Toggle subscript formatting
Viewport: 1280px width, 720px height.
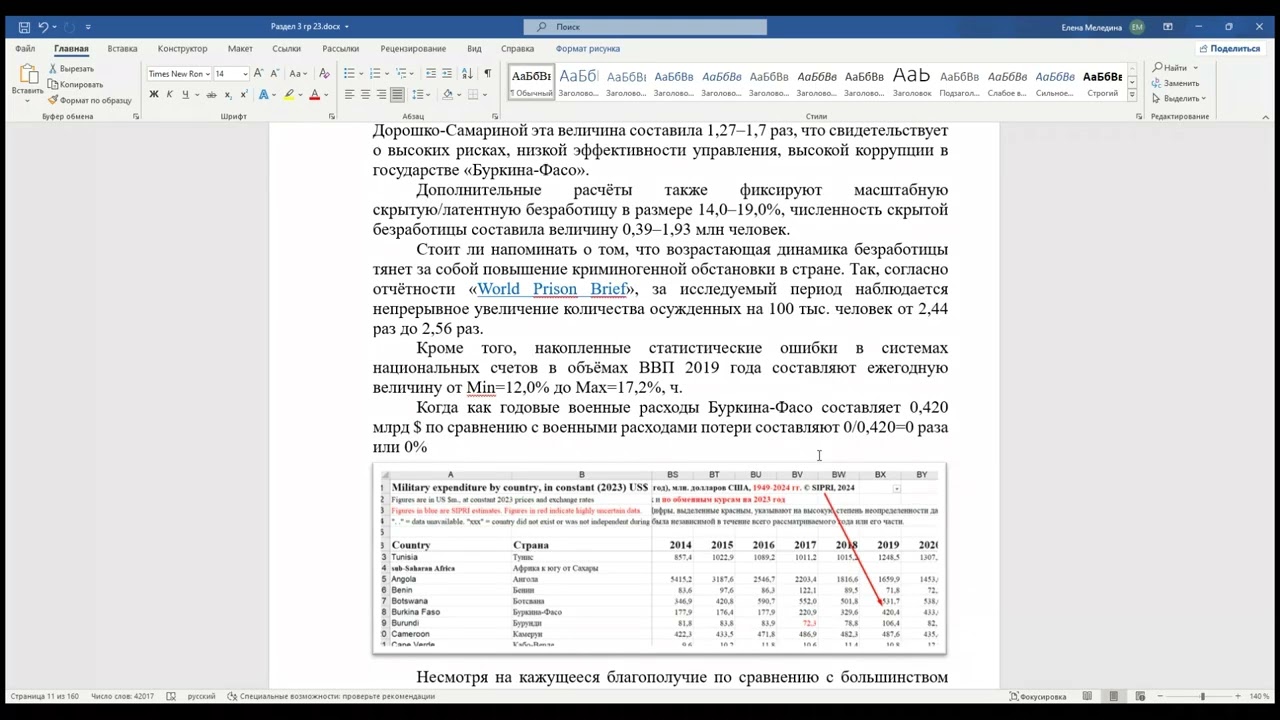click(228, 95)
